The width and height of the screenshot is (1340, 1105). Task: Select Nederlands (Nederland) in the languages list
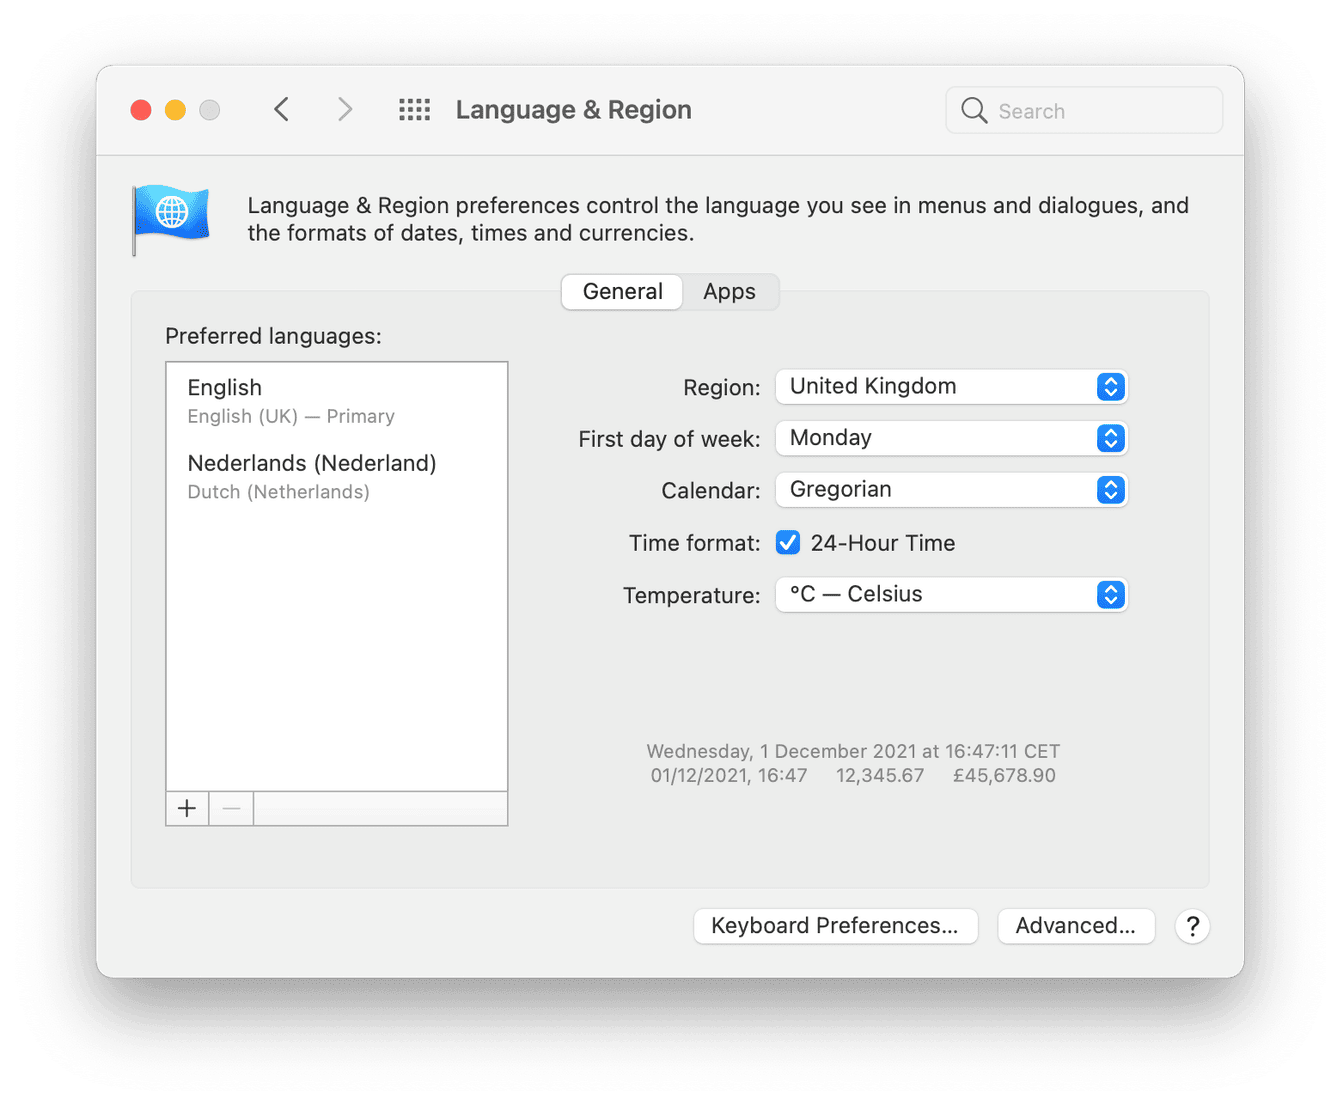311,475
